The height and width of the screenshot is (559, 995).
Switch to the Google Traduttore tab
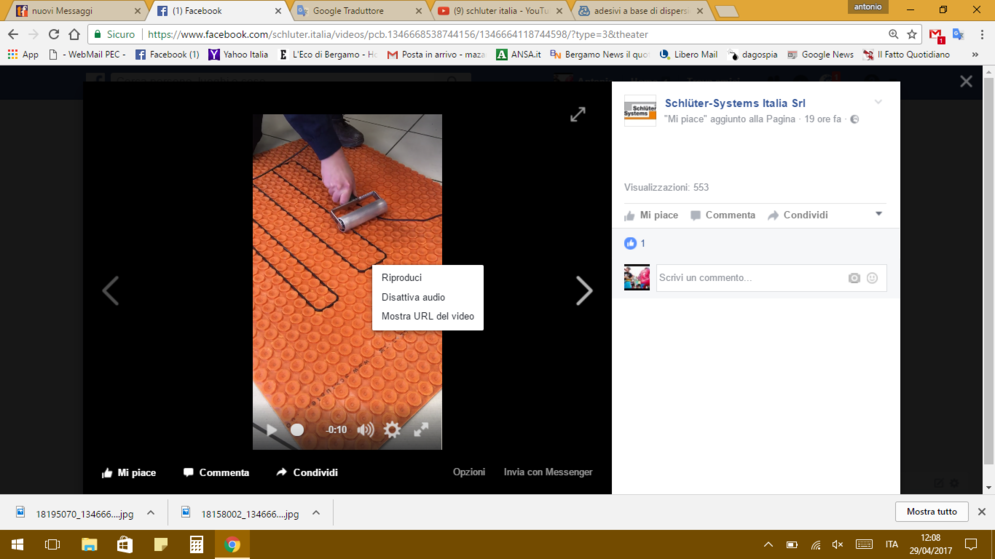click(357, 11)
